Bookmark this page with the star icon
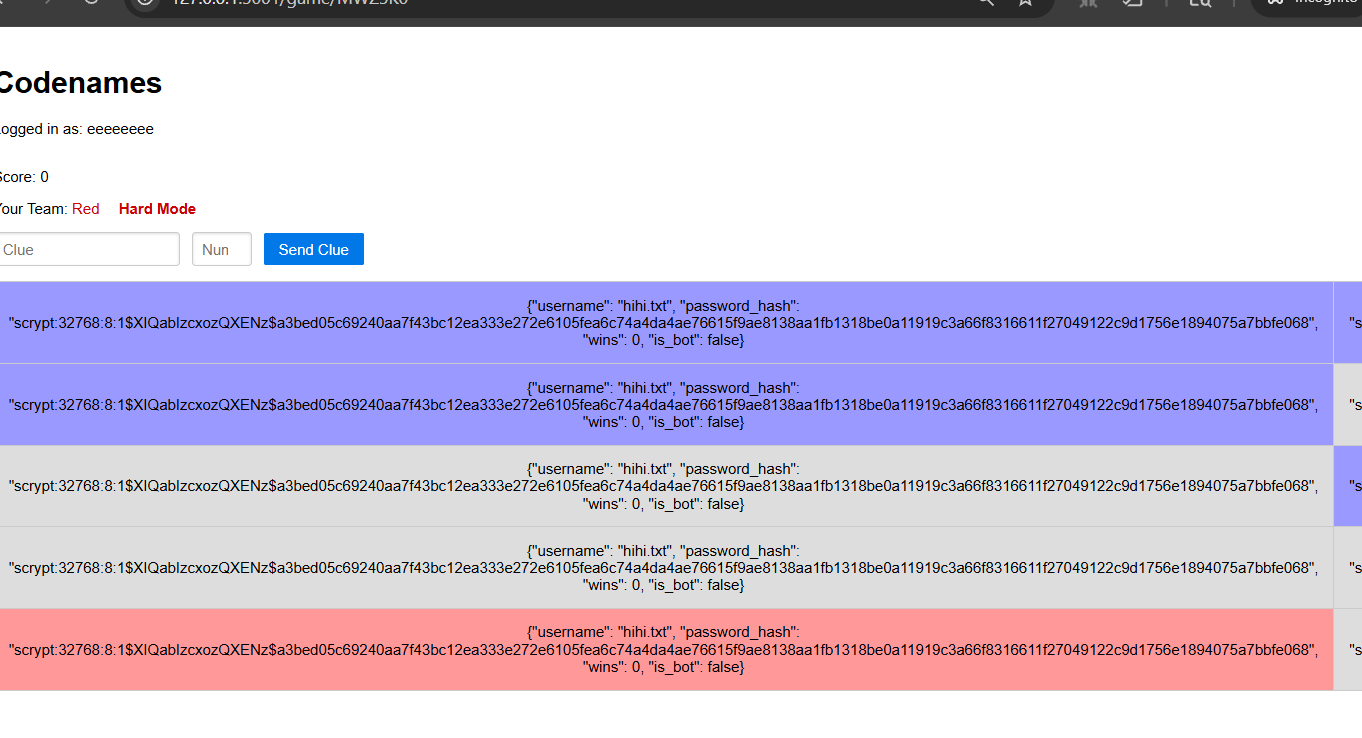 pyautogui.click(x=1025, y=3)
